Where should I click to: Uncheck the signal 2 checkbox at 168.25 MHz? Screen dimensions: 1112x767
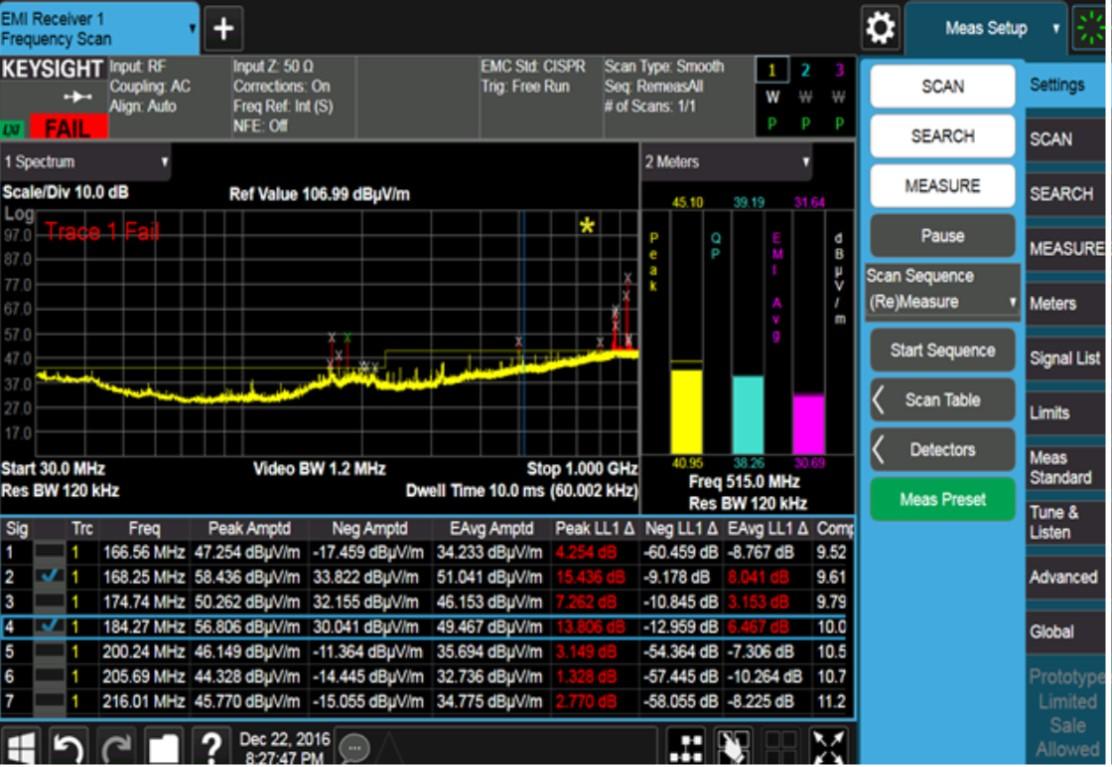[49, 576]
